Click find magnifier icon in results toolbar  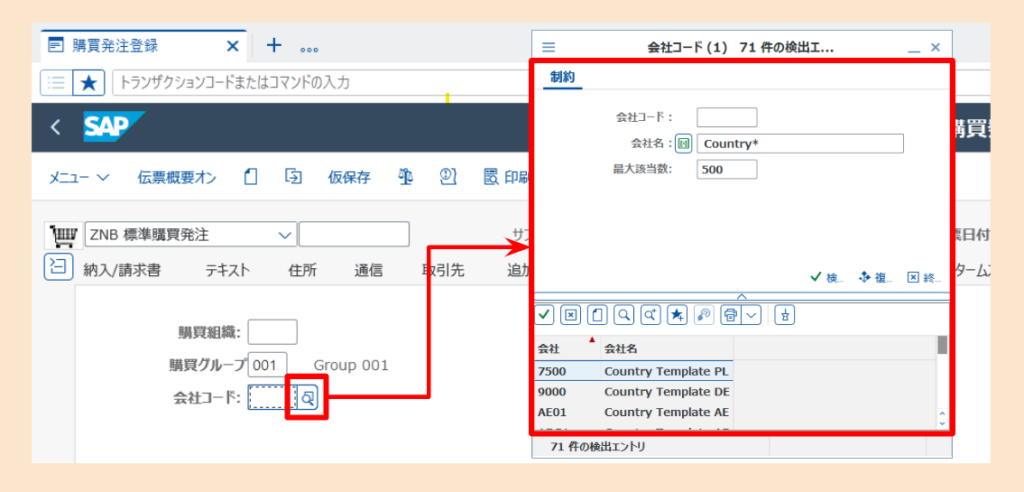pyautogui.click(x=624, y=315)
